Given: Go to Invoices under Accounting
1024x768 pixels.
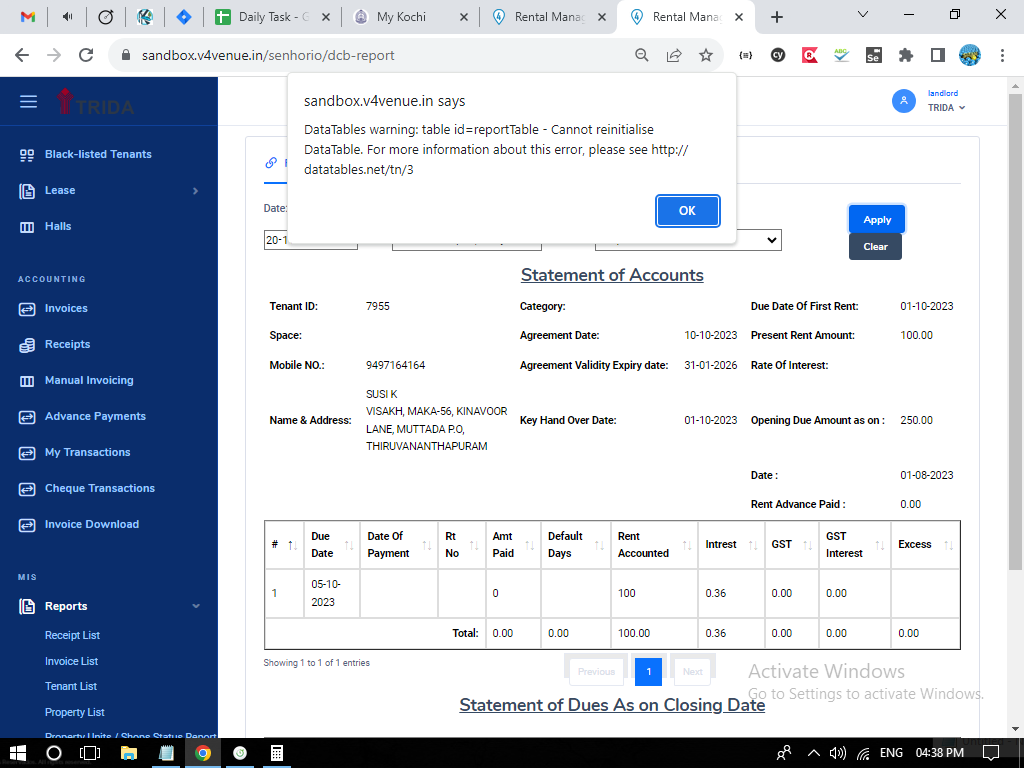Looking at the screenshot, I should pyautogui.click(x=66, y=308).
